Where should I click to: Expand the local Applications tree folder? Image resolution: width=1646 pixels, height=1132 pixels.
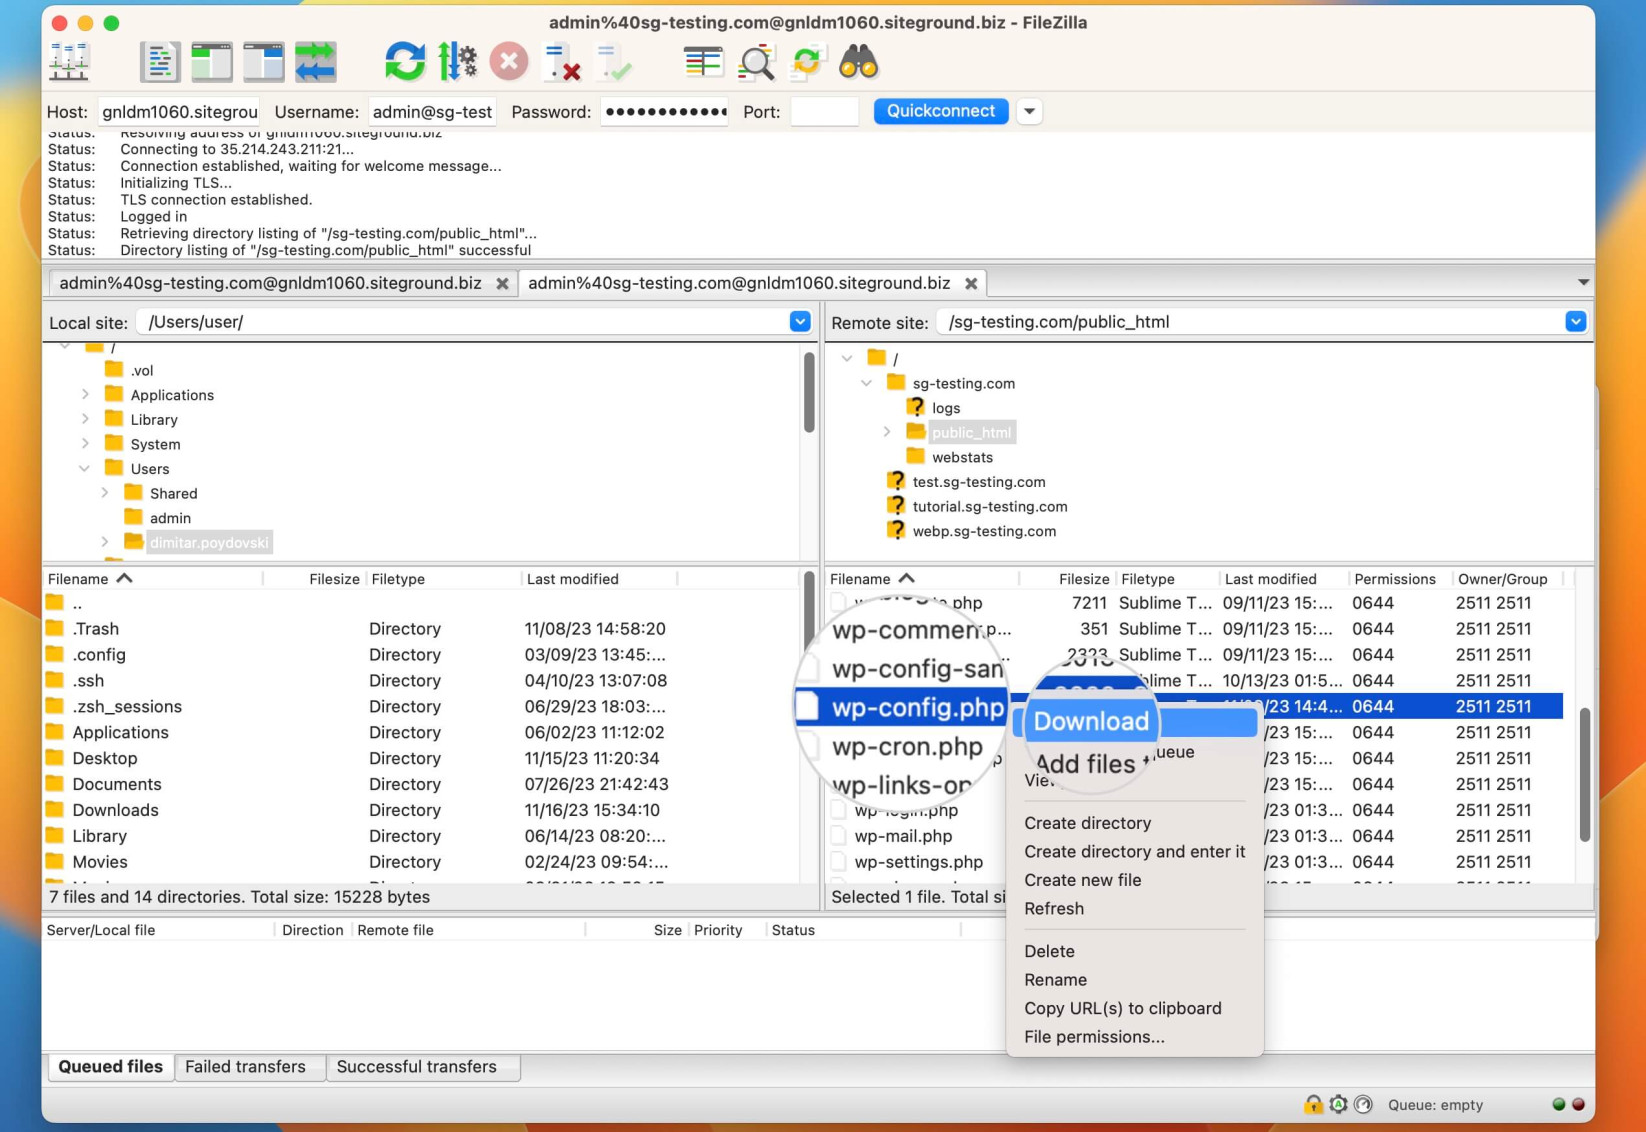85,395
